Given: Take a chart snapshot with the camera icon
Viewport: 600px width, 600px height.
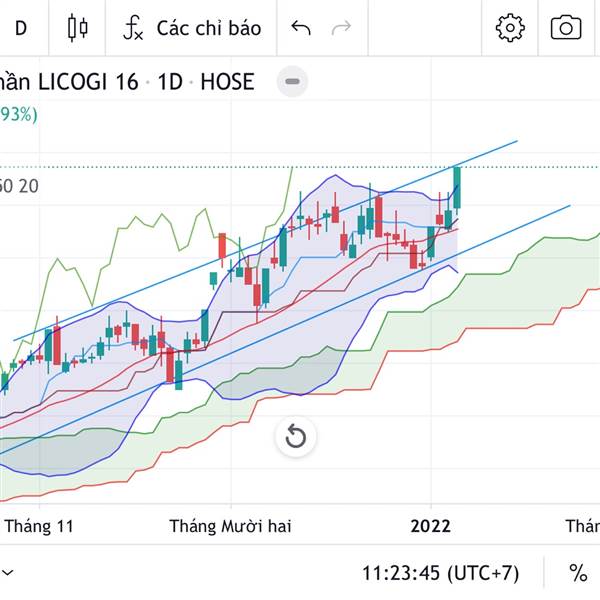Looking at the screenshot, I should point(566,28).
